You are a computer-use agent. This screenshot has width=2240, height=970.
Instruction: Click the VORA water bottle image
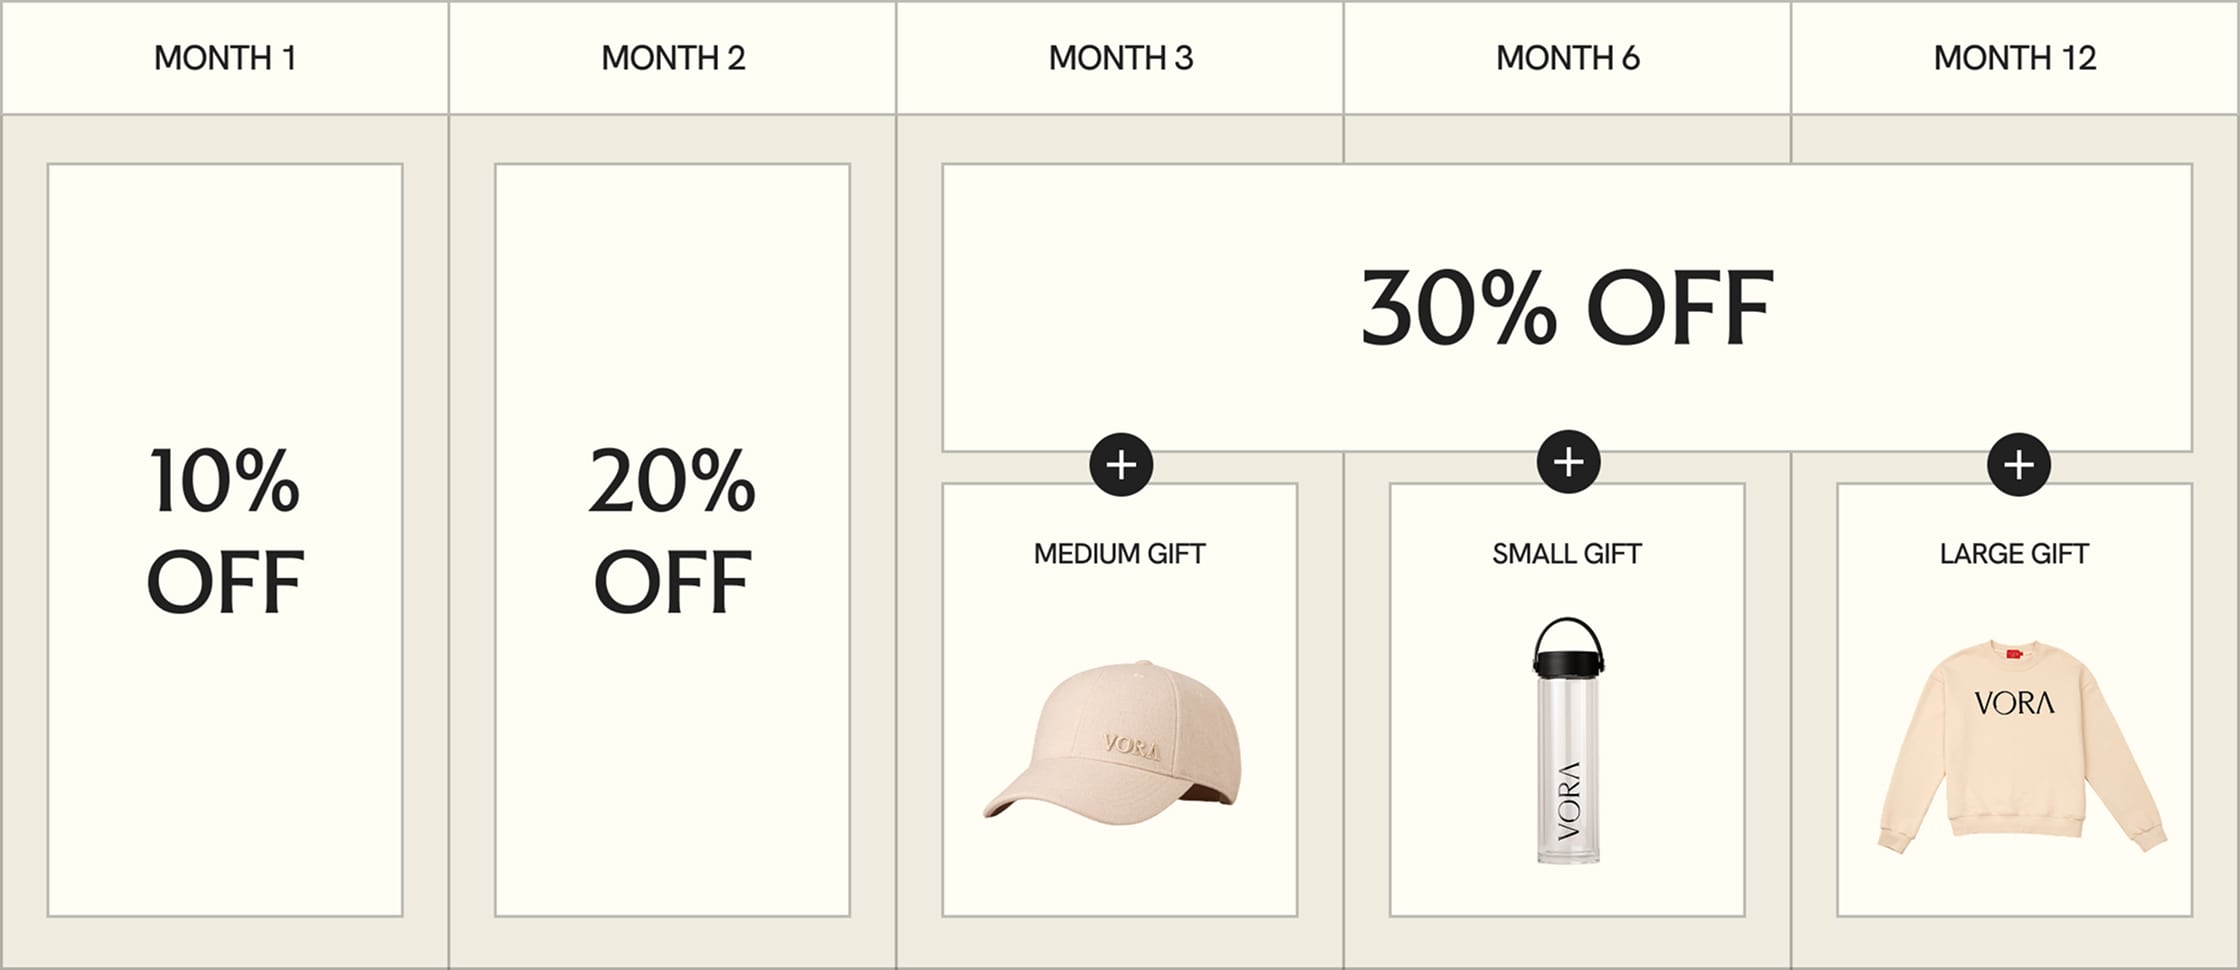point(1568,760)
